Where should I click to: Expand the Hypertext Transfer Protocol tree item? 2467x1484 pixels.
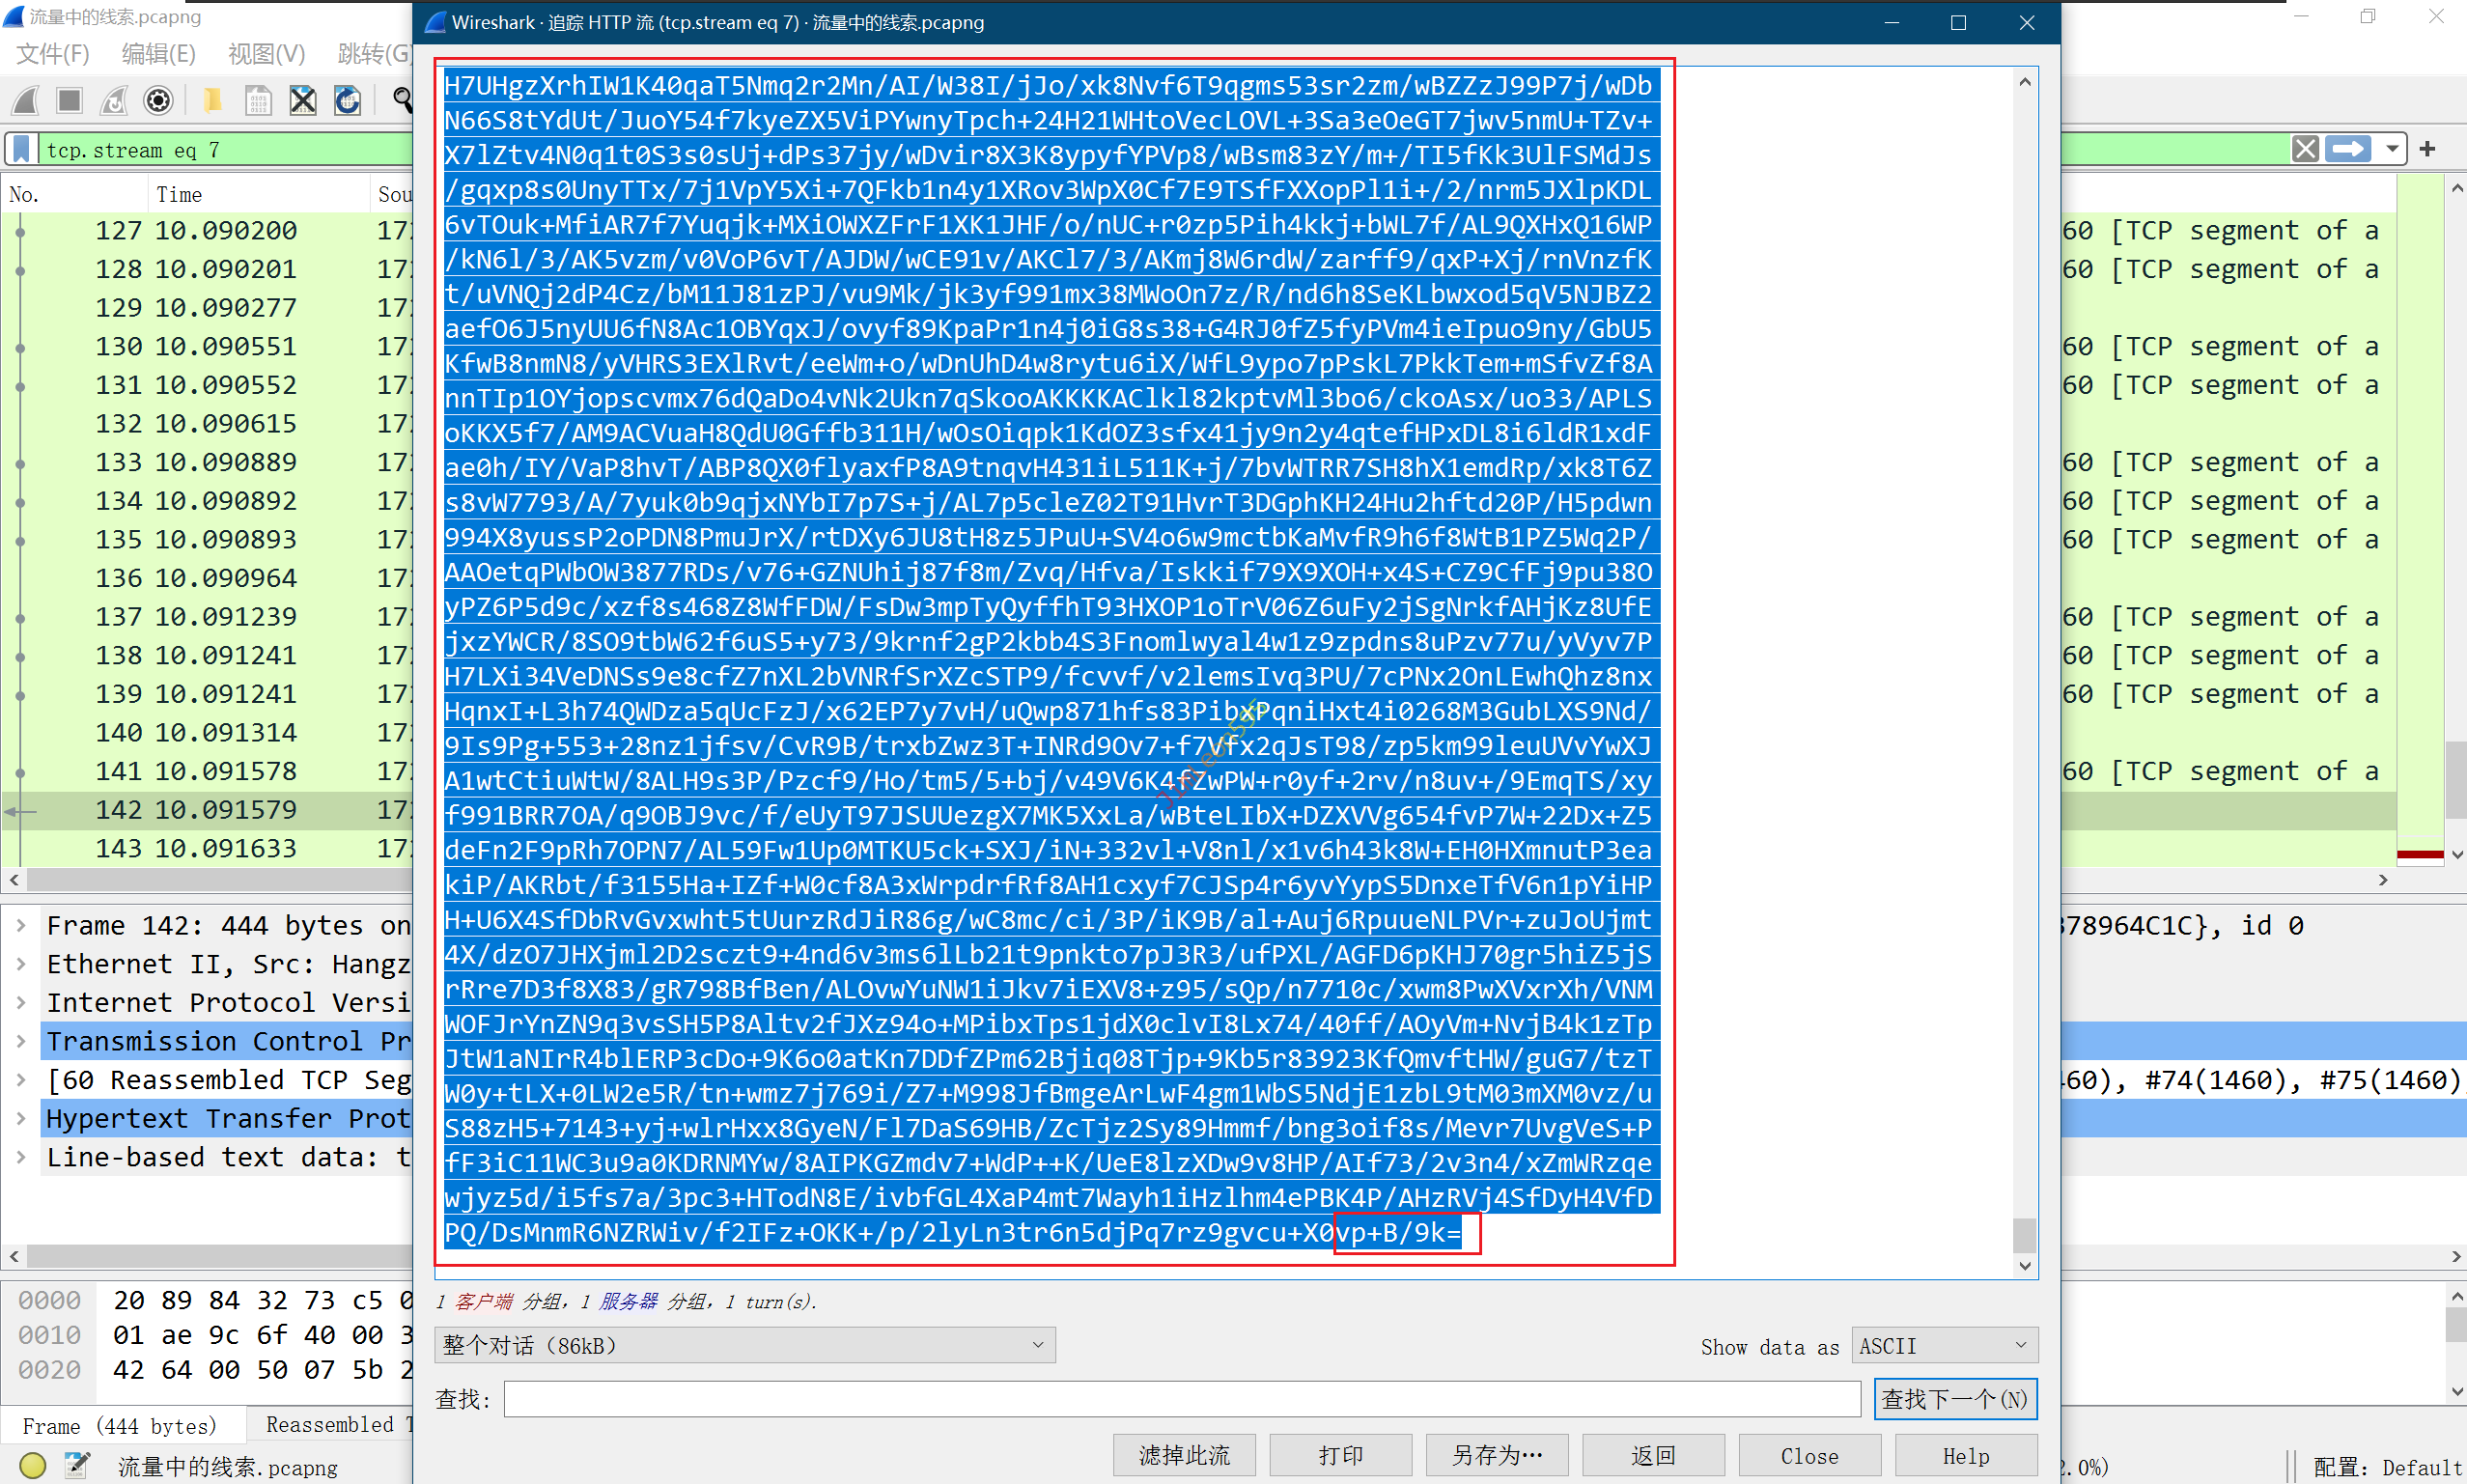click(x=21, y=1118)
